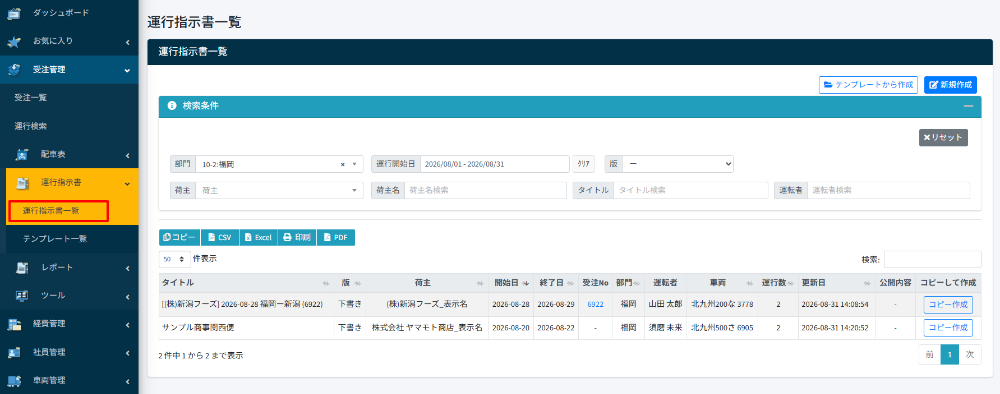1000x394 pixels.
Task: Click the ツール sidebar icon
Action: click(x=22, y=296)
